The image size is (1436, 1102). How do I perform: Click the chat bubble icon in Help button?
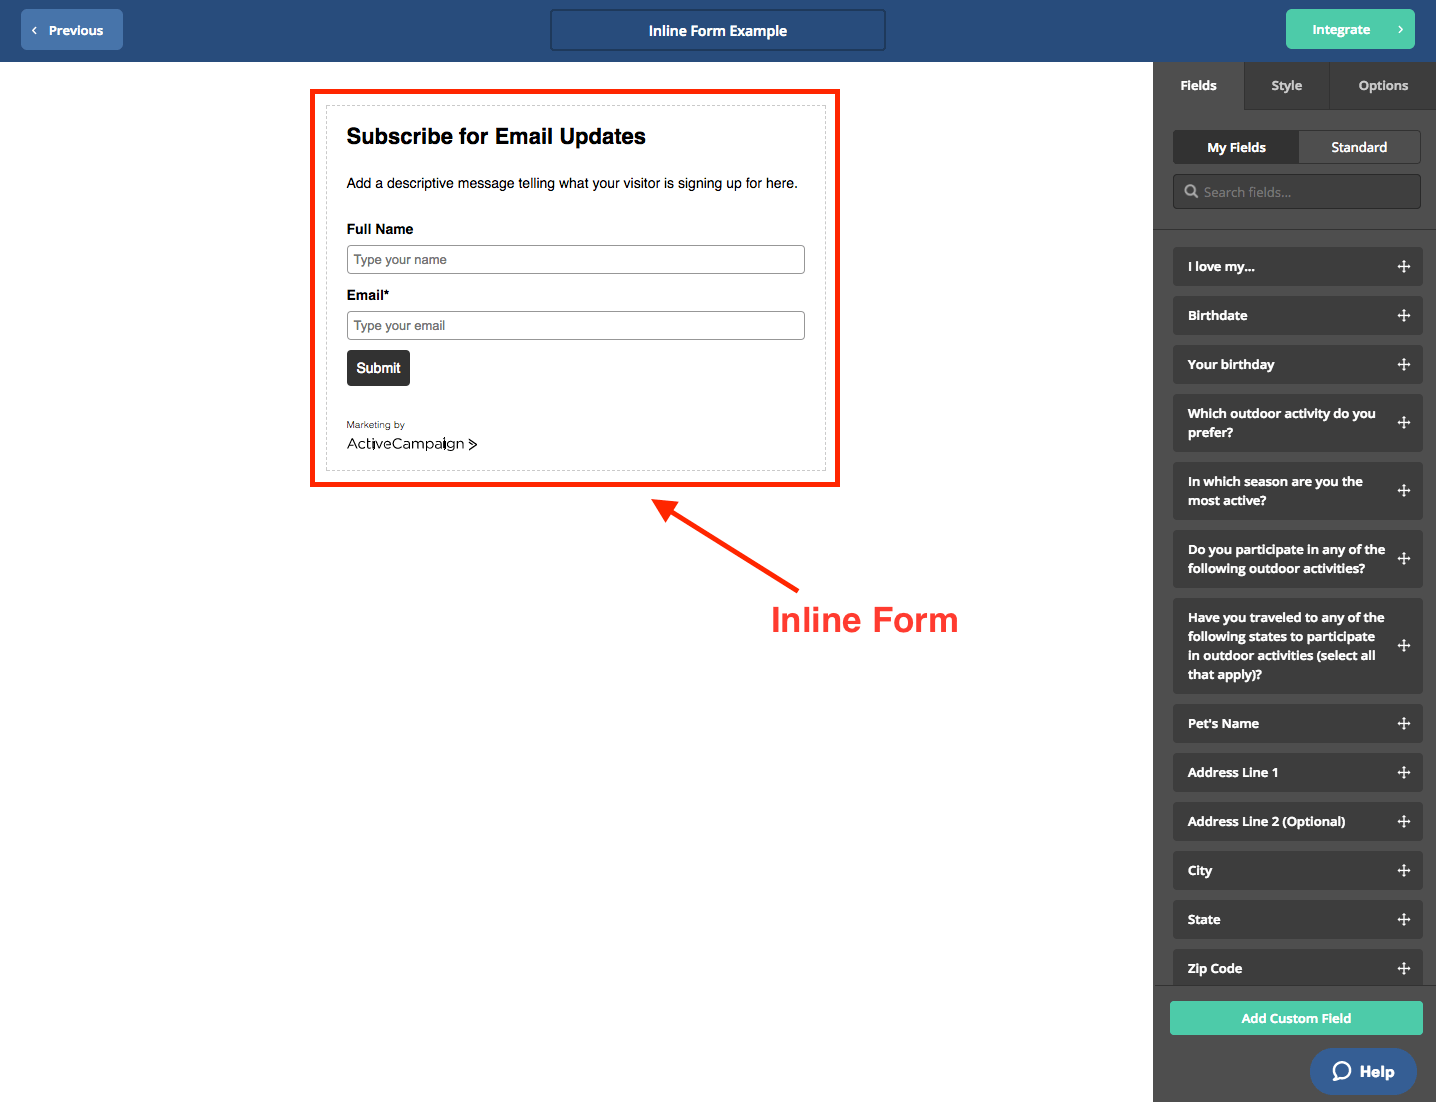click(x=1341, y=1072)
